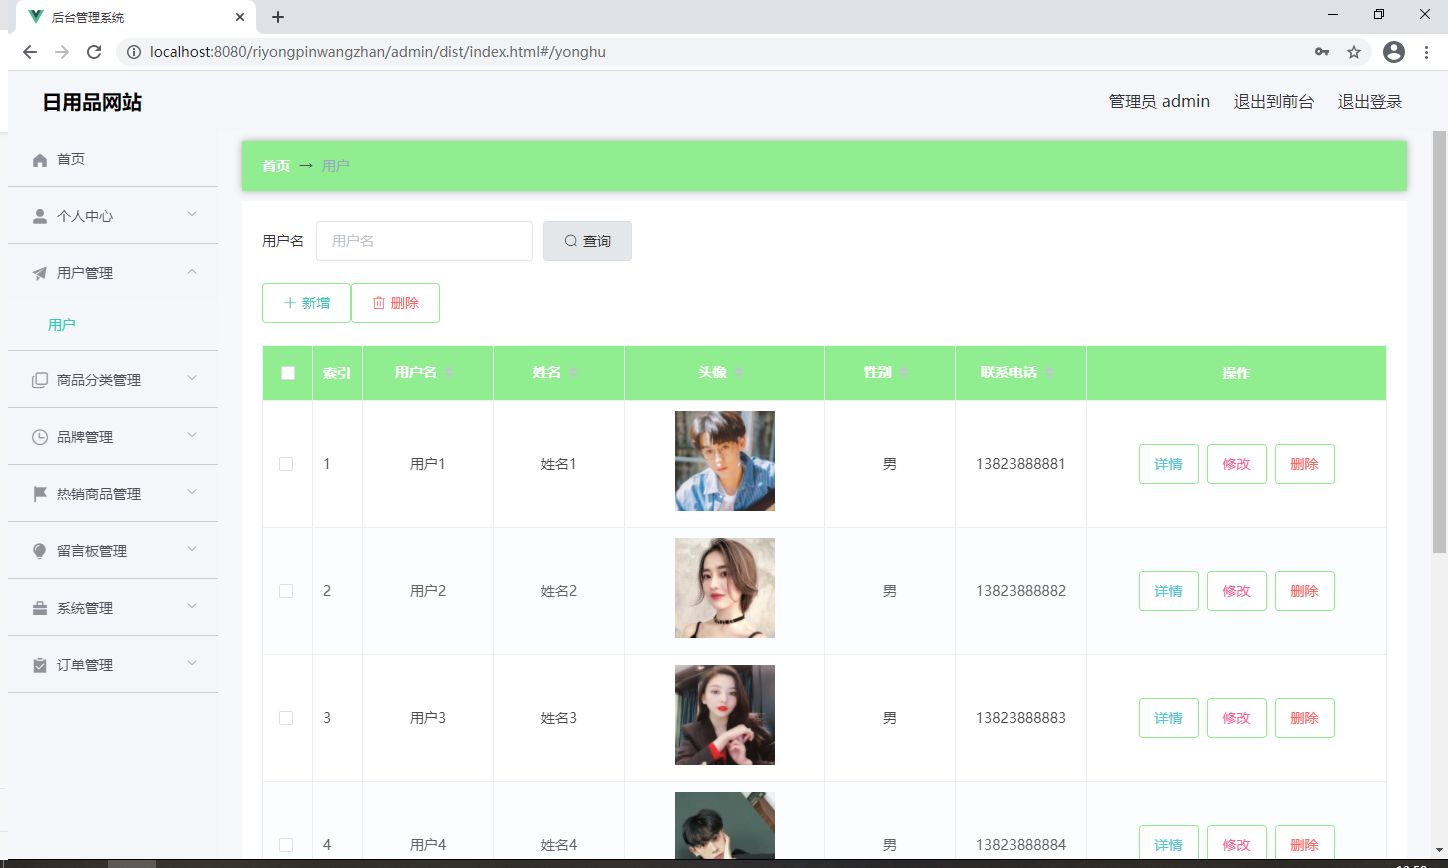The height and width of the screenshot is (868, 1448).
Task: Open 详情 for 用户3
Action: (x=1169, y=718)
